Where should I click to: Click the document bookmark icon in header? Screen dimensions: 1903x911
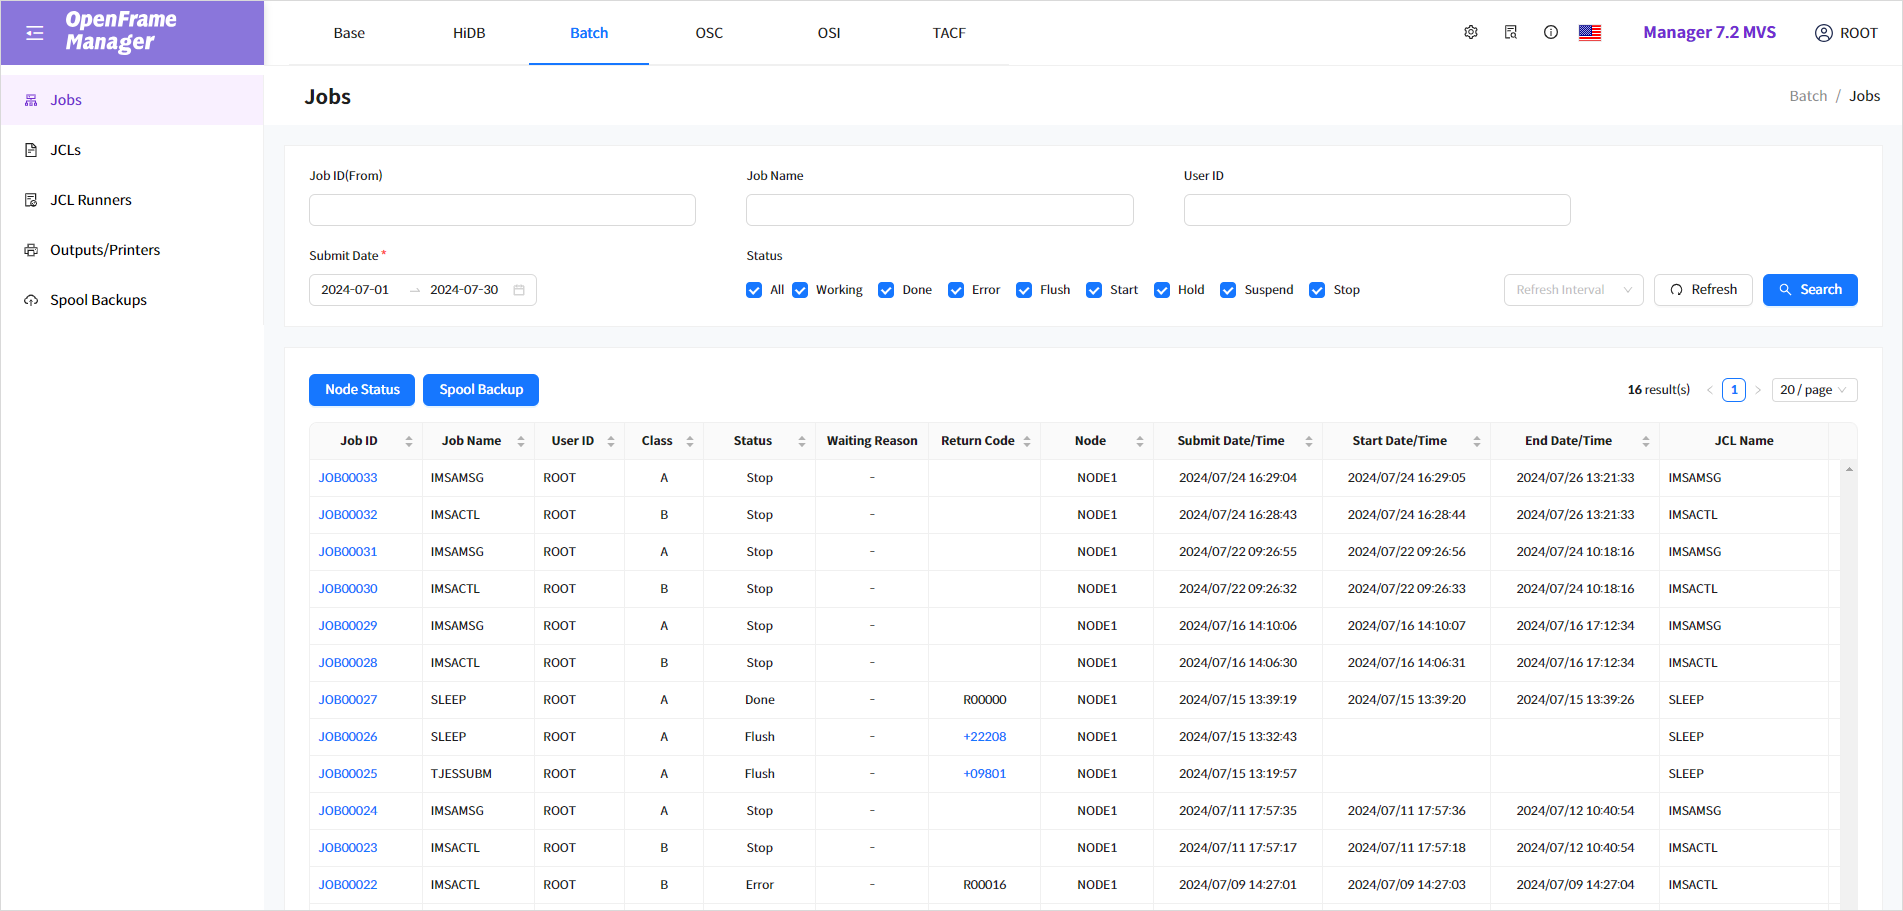point(1511,32)
